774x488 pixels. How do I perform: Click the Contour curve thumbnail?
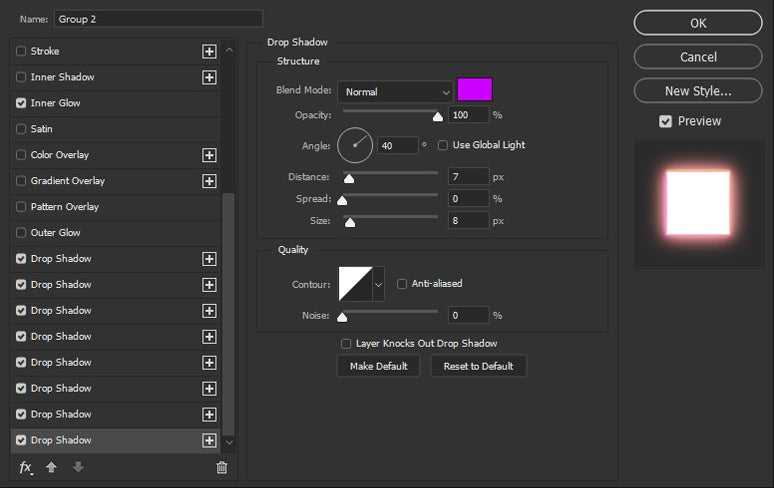(355, 284)
